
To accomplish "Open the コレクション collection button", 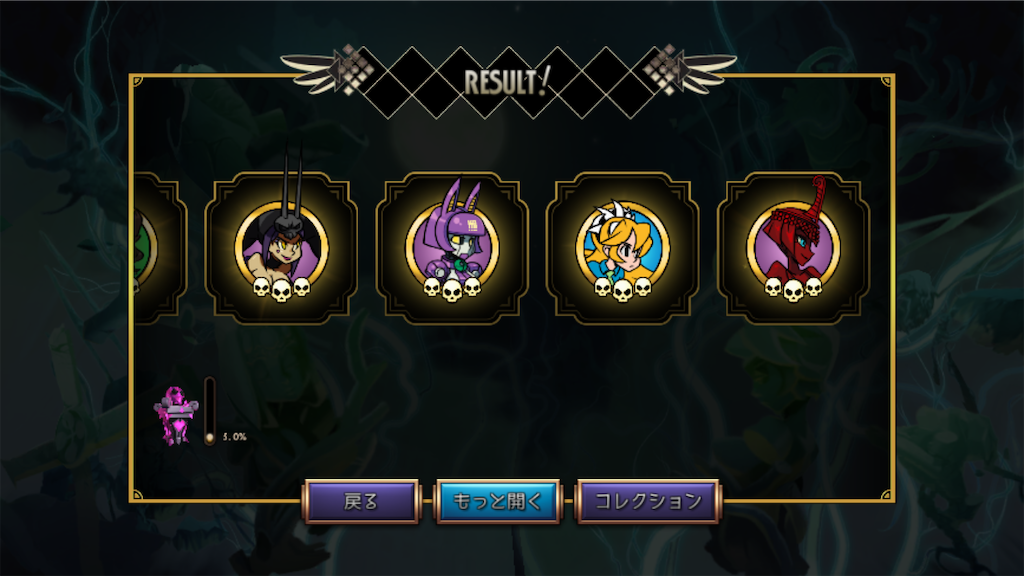I will 648,502.
